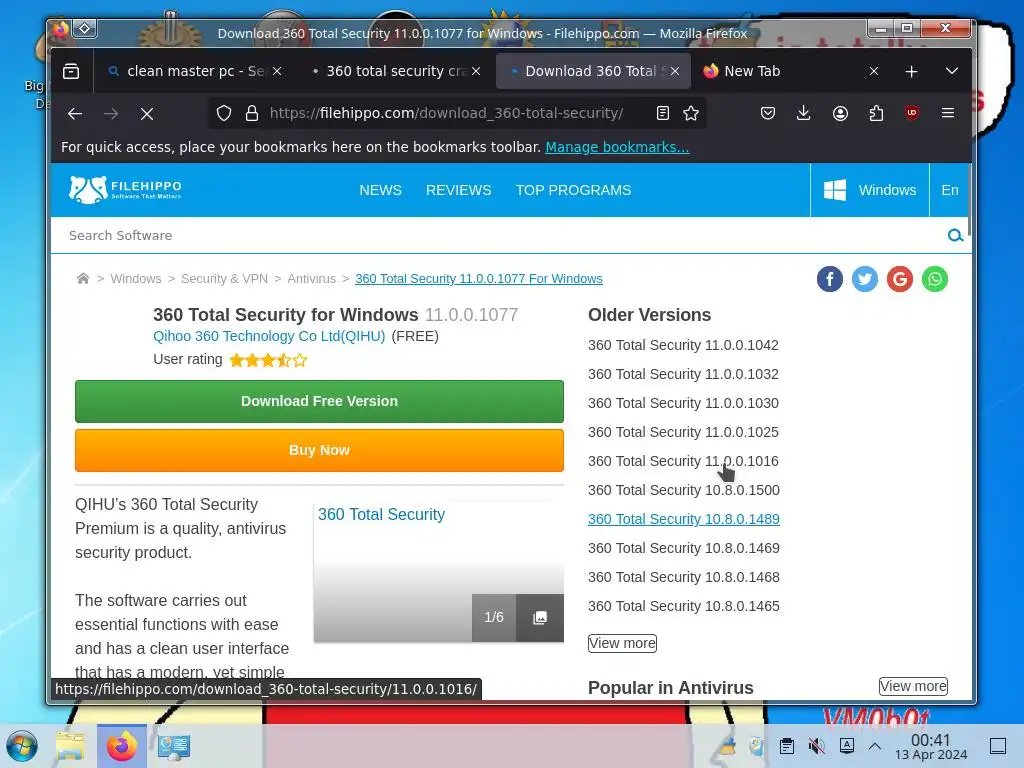Open 360 Total Security 10.8.0.1489 link
Image resolution: width=1024 pixels, height=768 pixels.
tap(684, 519)
